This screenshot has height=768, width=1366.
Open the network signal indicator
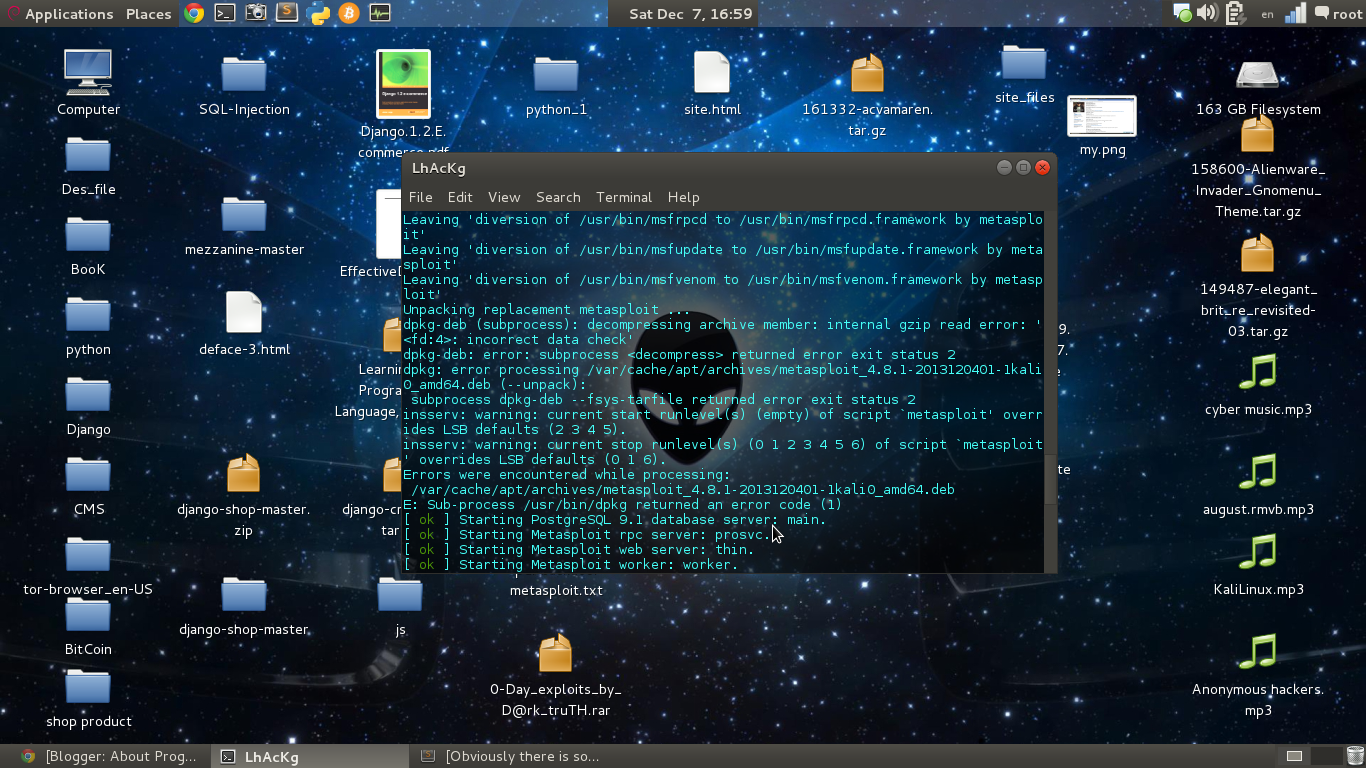click(1296, 13)
